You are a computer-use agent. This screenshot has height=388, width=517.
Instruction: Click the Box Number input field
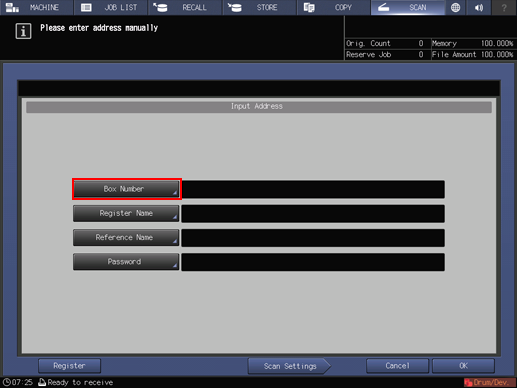coord(313,189)
